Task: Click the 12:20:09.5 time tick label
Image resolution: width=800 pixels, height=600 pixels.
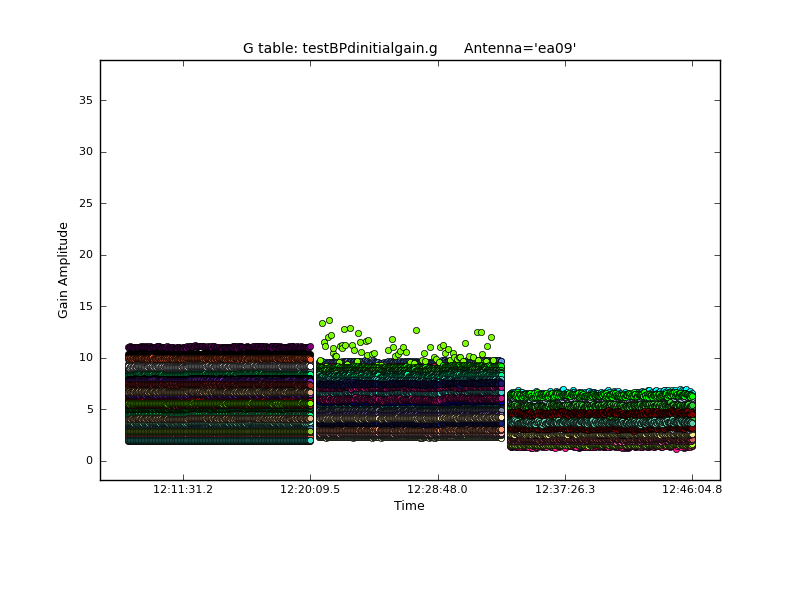Action: pyautogui.click(x=310, y=490)
